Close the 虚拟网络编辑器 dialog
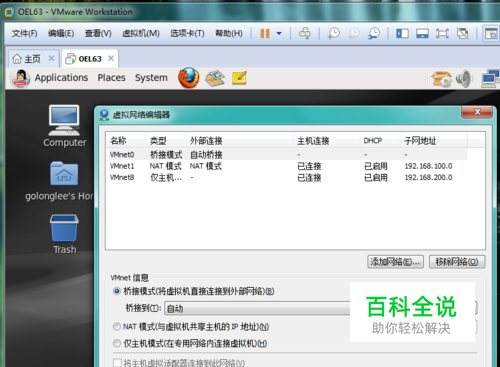This screenshot has width=500, height=367. pos(477,112)
